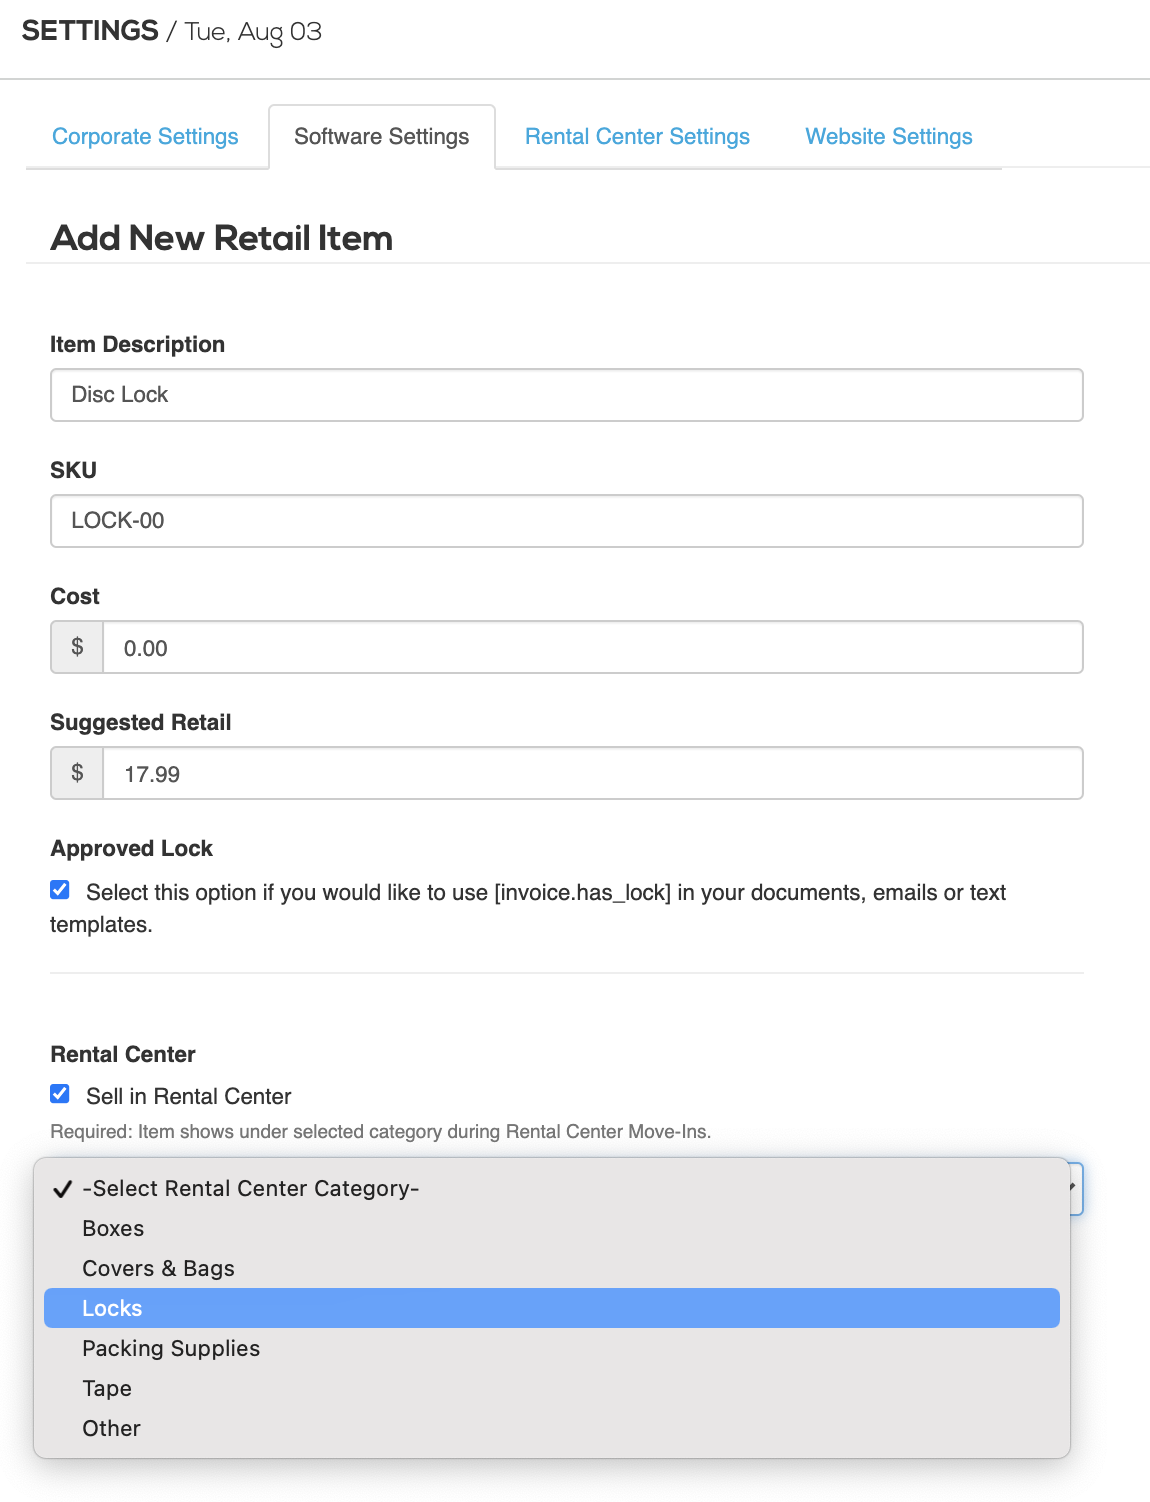
Task: Select Packing Supplies category
Action: pos(552,1348)
